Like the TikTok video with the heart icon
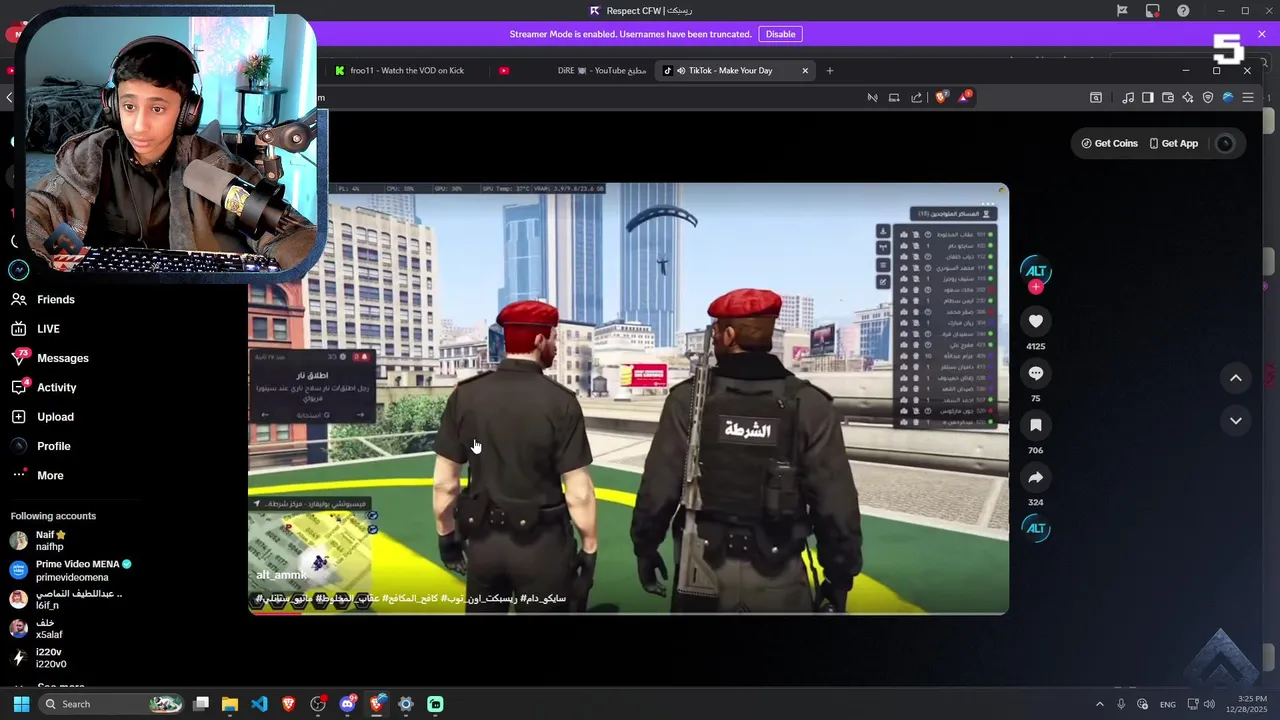Viewport: 1280px width, 720px height. (1036, 321)
